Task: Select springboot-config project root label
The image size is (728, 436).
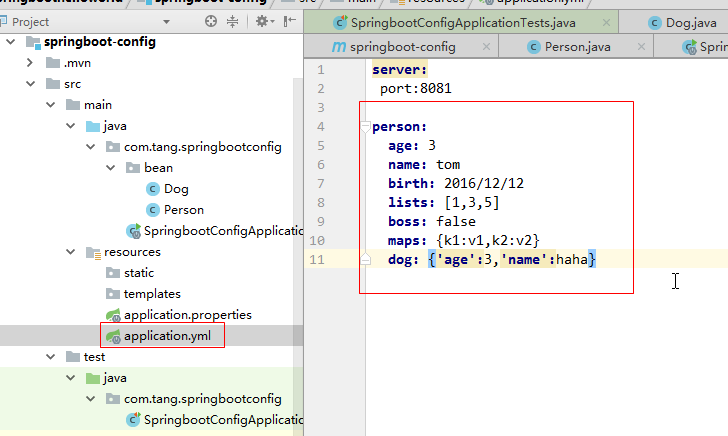Action: click(100, 42)
